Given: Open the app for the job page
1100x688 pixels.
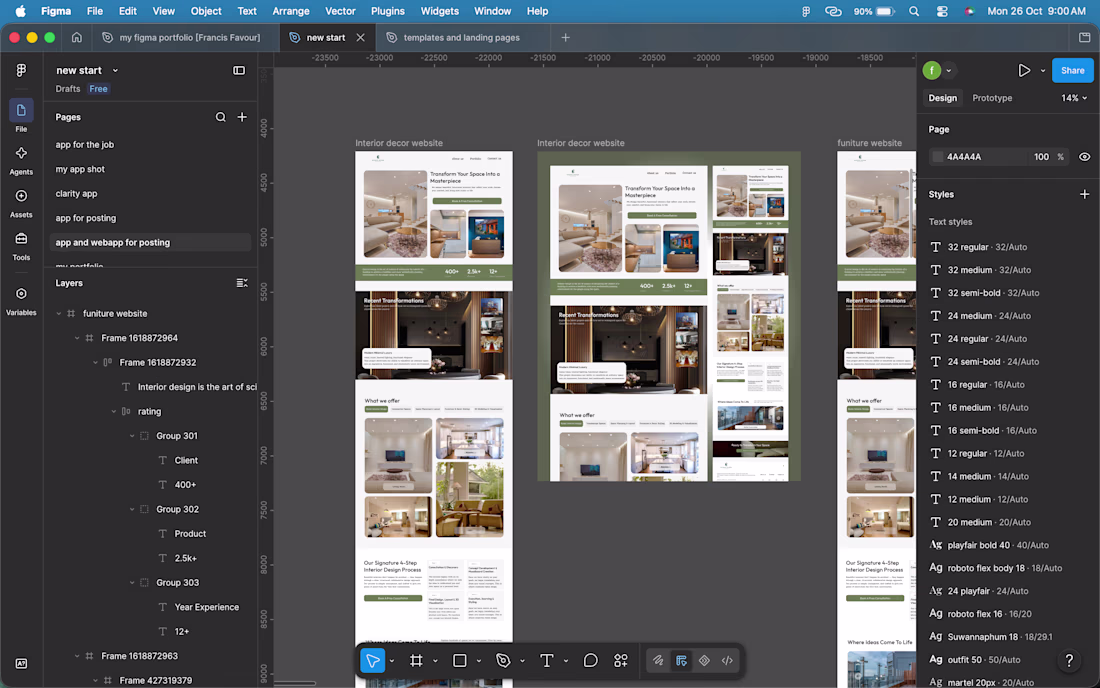Looking at the screenshot, I should [x=84, y=144].
